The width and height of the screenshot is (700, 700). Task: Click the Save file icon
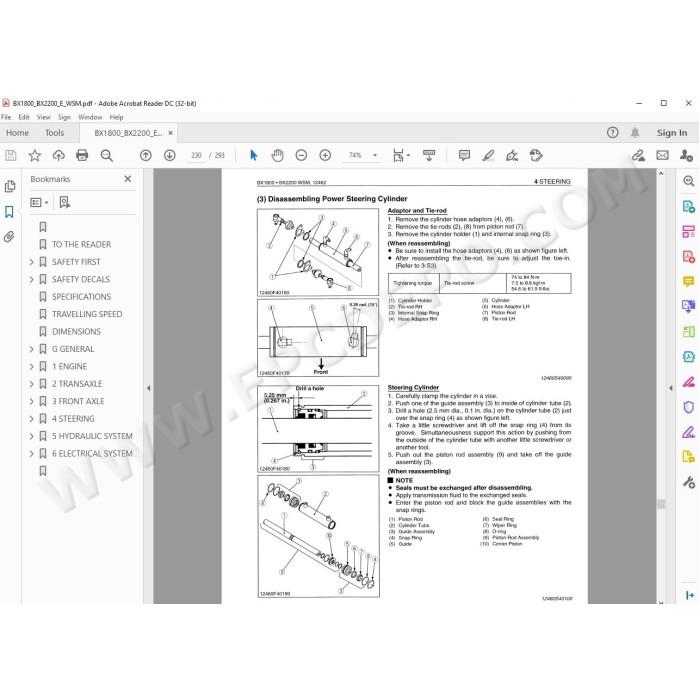click(x=11, y=155)
